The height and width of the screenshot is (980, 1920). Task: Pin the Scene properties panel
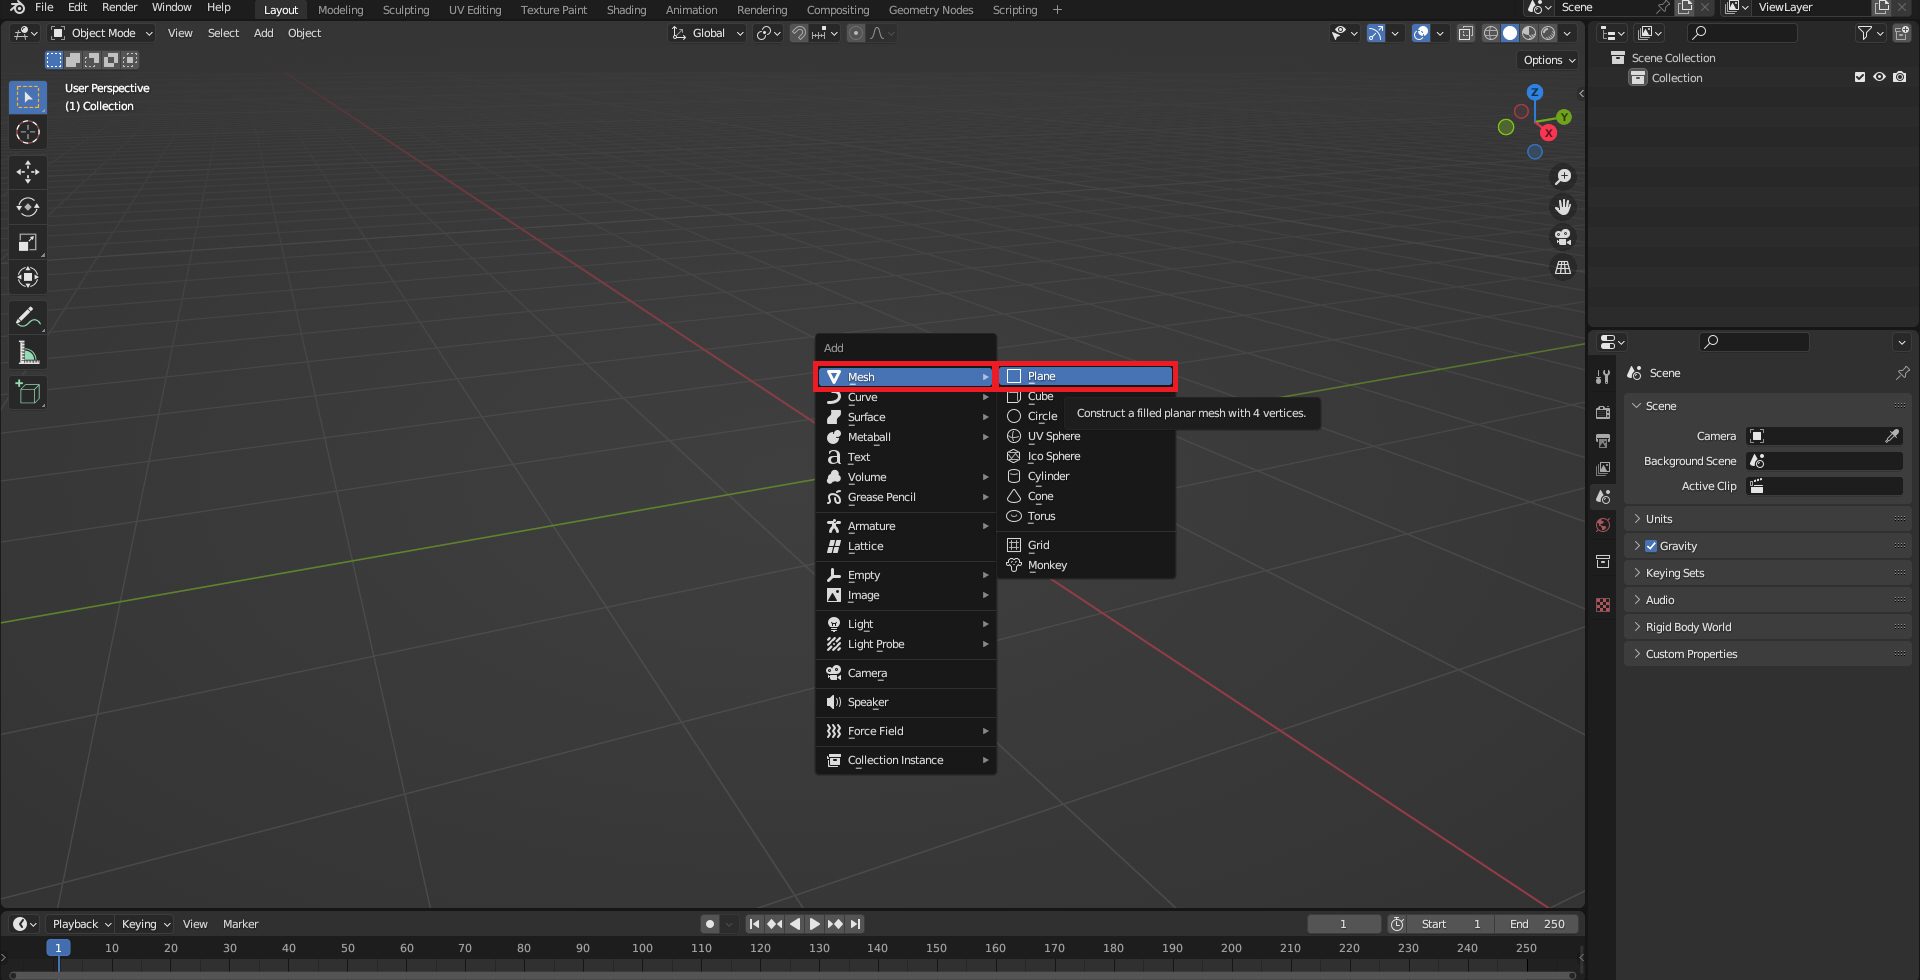[x=1902, y=373]
